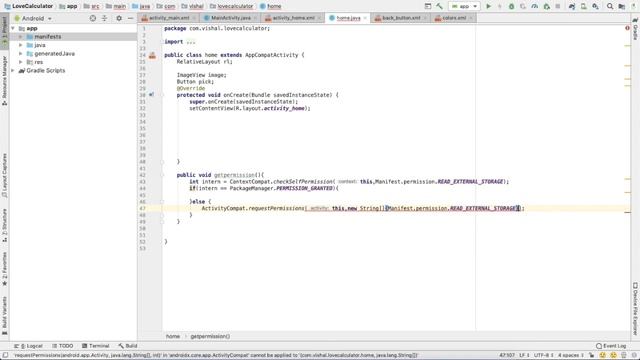Expand the generatedJava folder
Screen dimensions: 640x360
(x=20, y=53)
